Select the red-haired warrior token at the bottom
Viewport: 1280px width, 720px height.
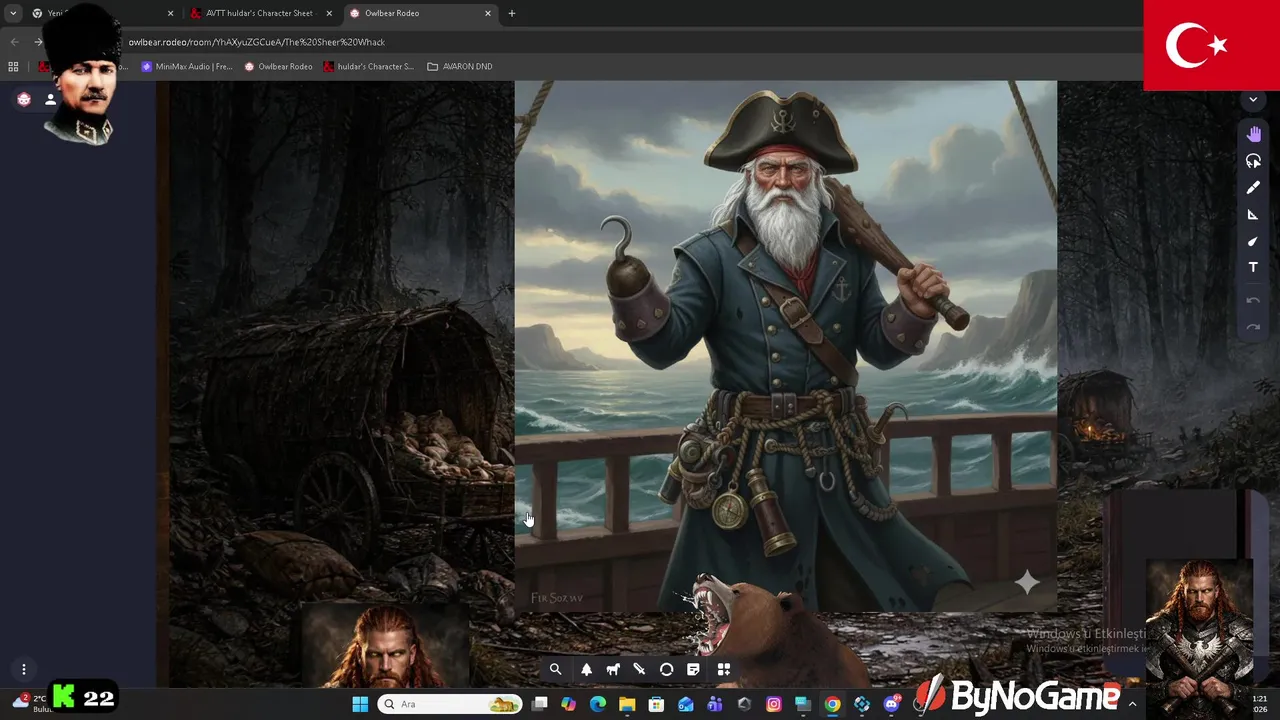(385, 647)
